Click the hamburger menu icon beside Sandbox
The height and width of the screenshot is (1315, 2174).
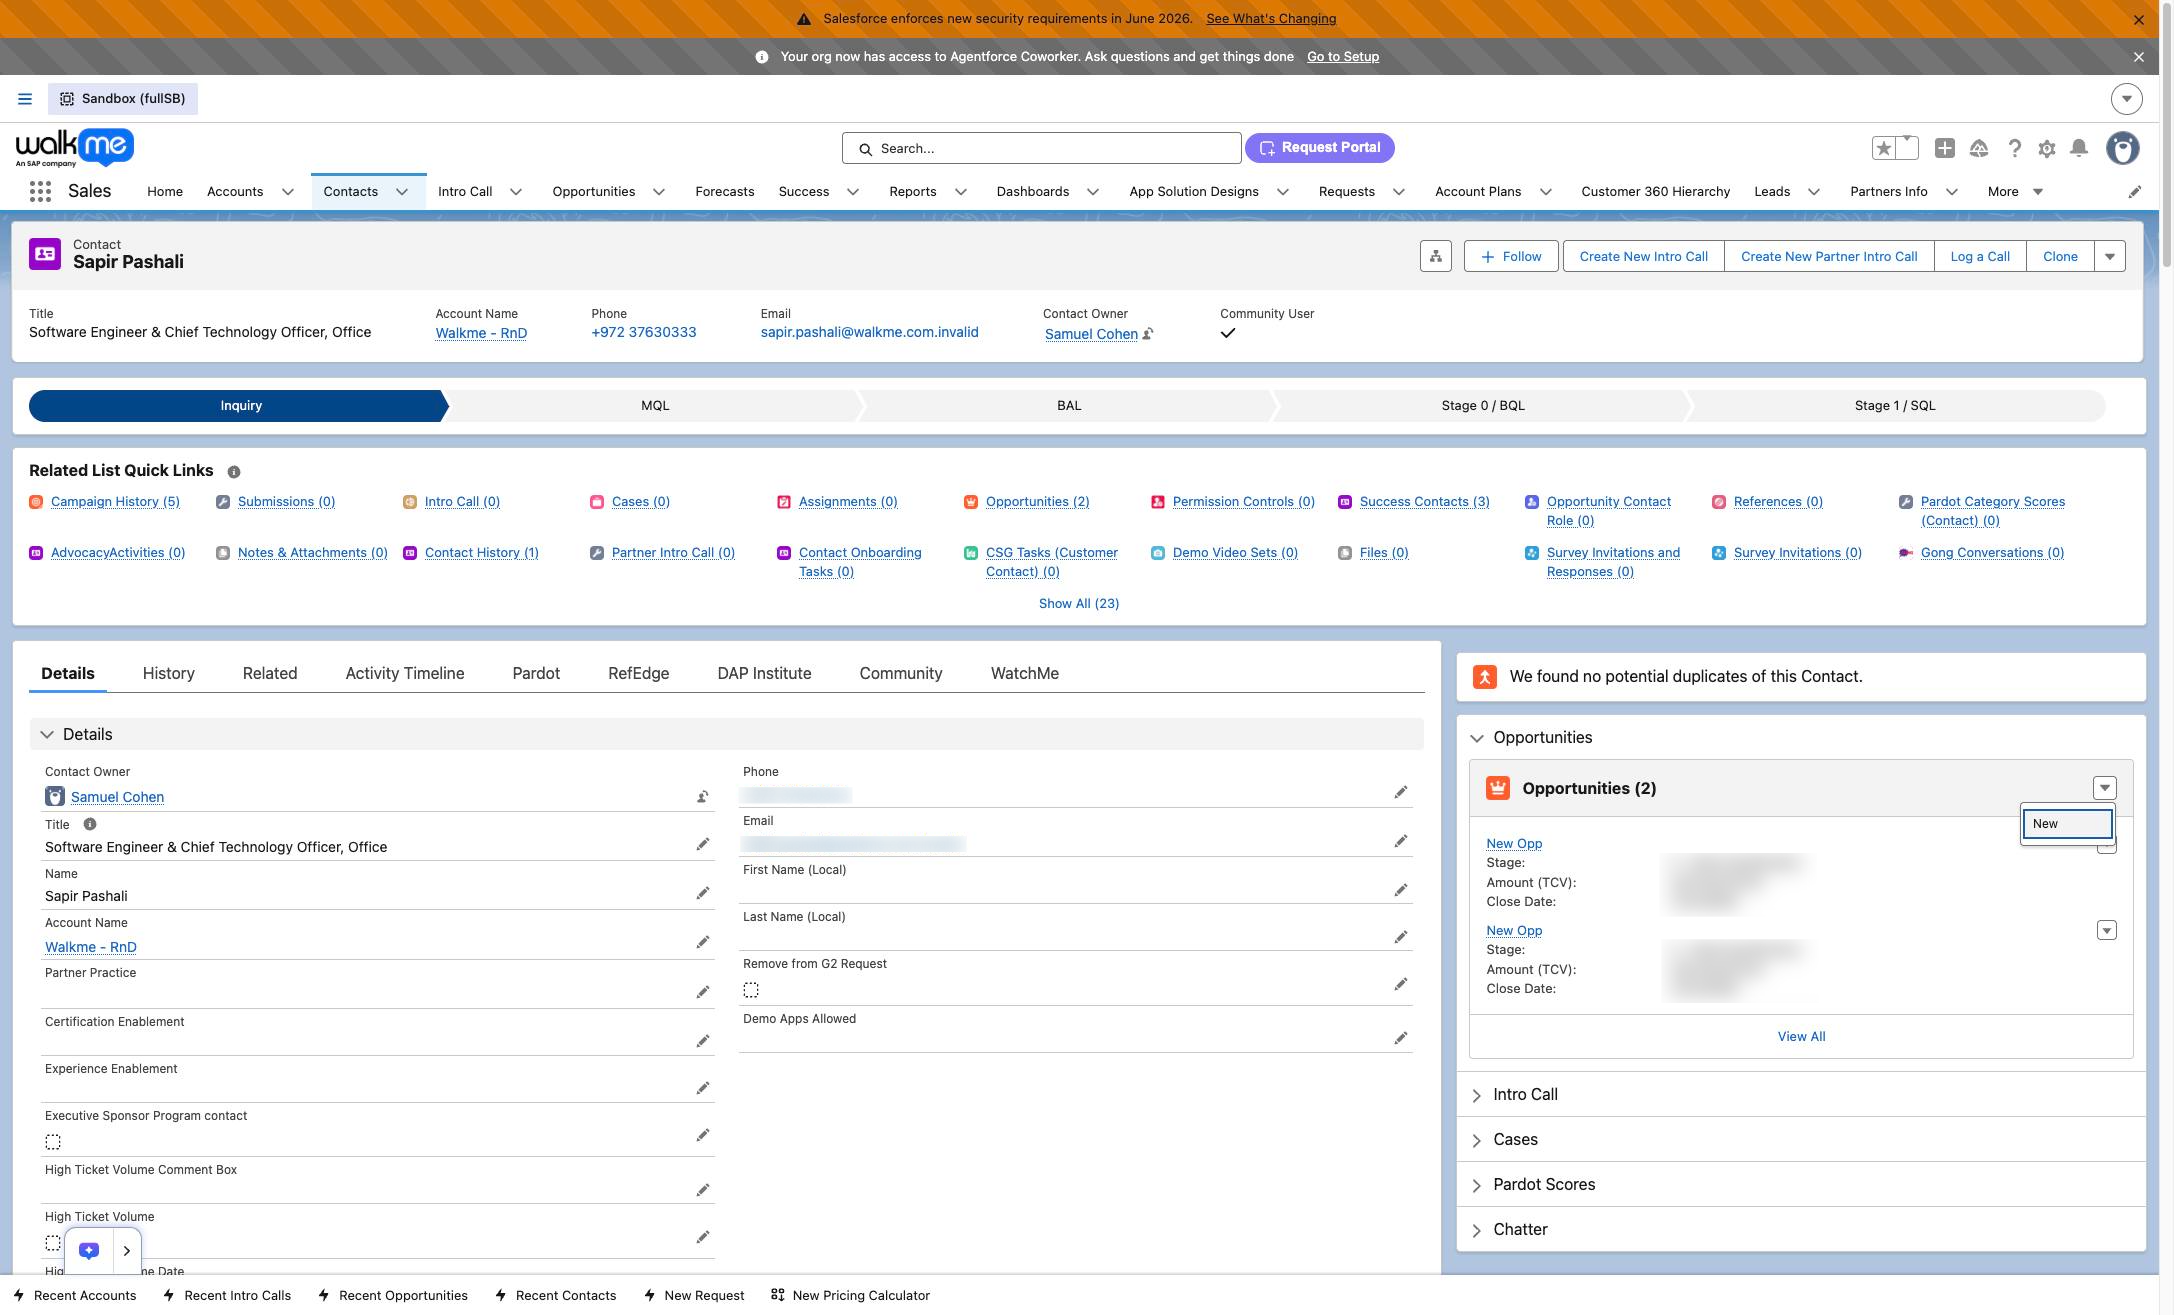click(25, 99)
